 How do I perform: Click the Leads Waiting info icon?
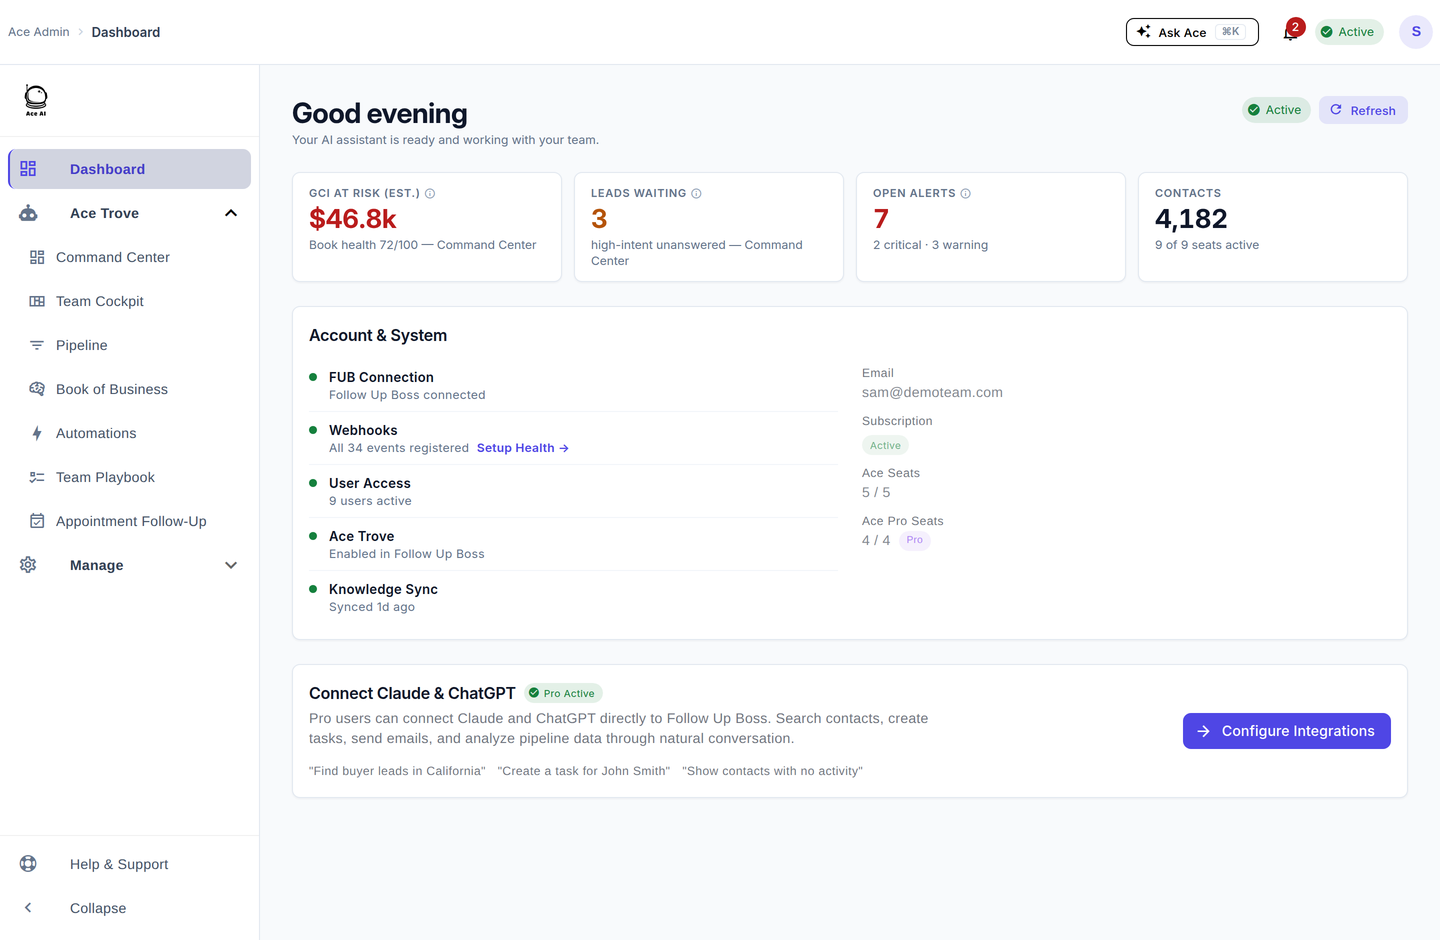click(696, 194)
